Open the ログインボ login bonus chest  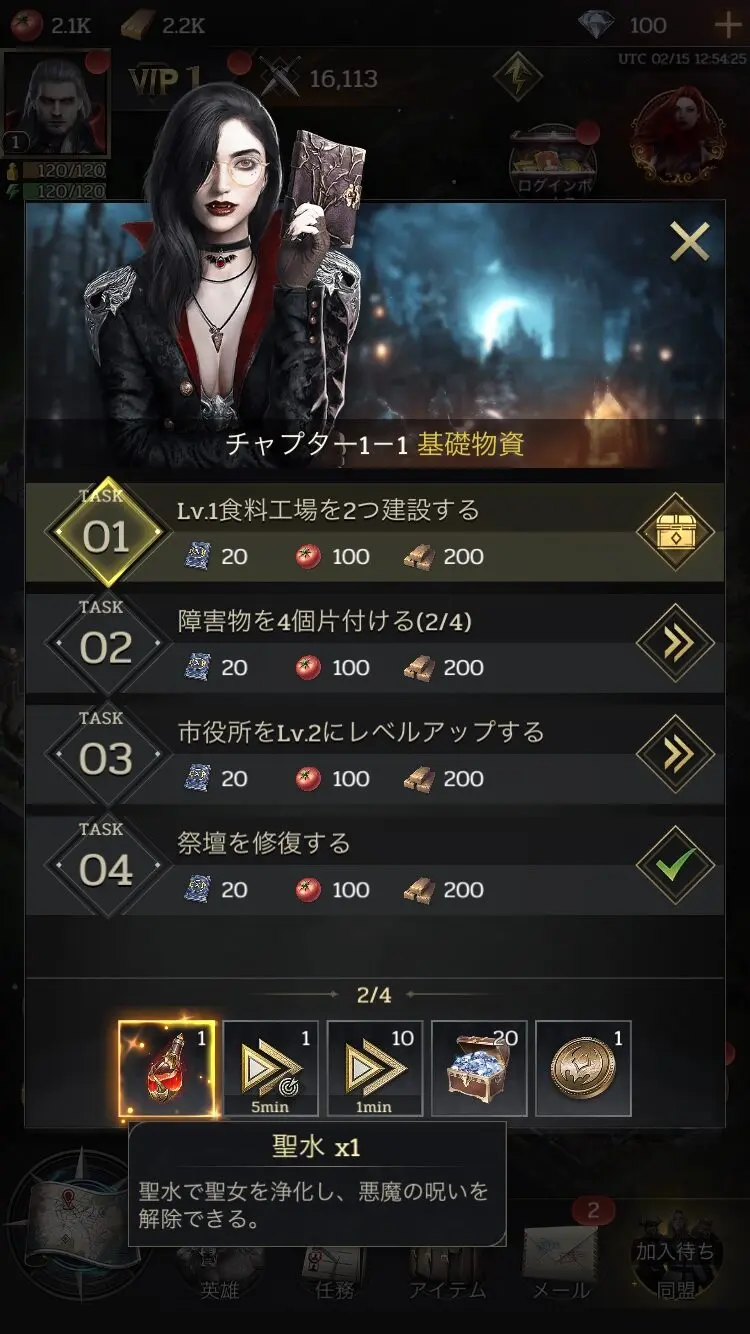click(x=552, y=160)
